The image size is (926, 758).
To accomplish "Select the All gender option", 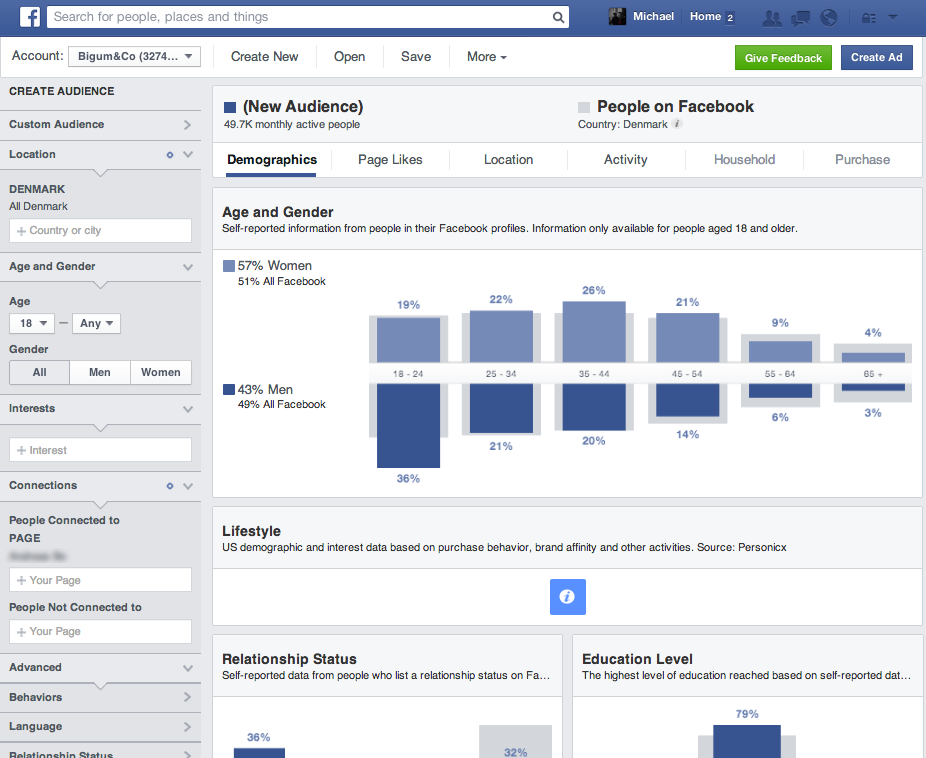I will (x=40, y=373).
